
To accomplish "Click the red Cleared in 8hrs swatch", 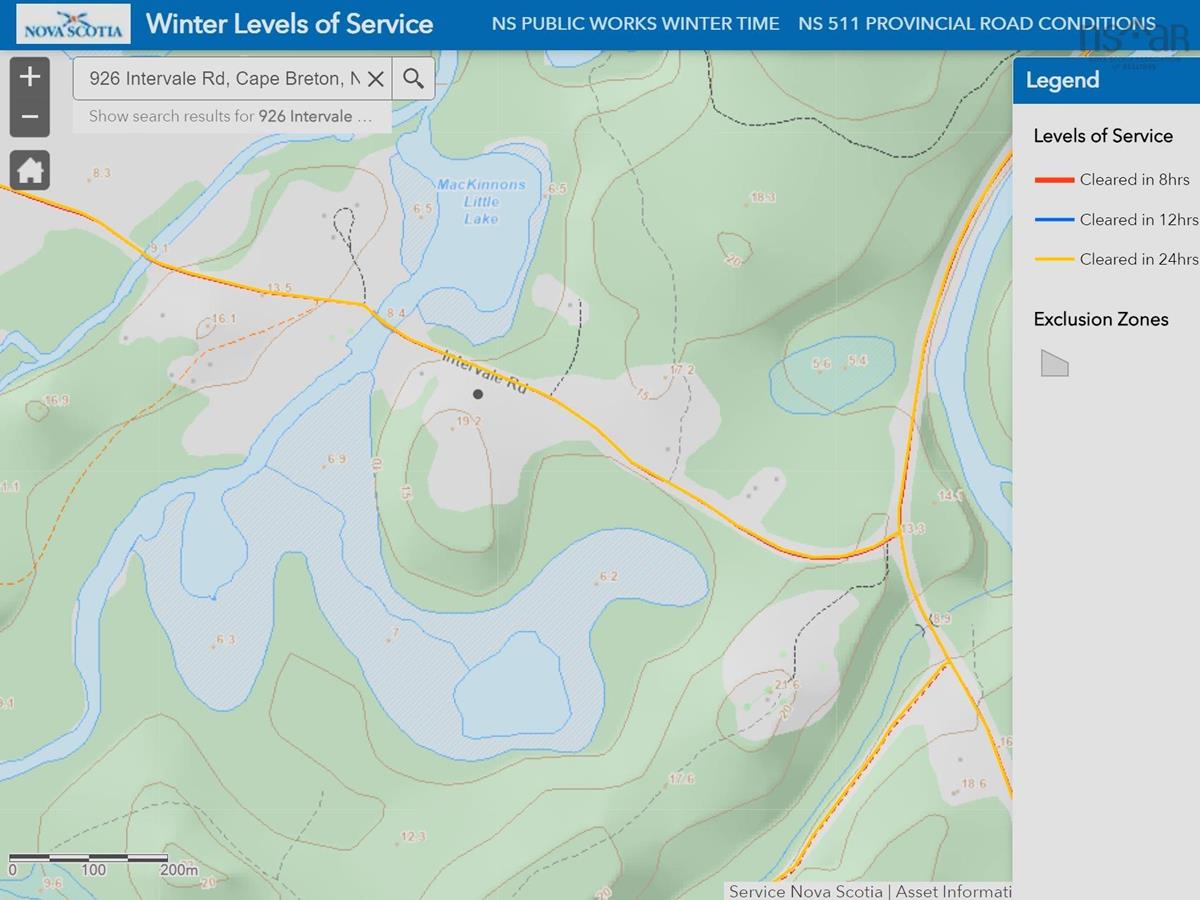I will pyautogui.click(x=1053, y=180).
